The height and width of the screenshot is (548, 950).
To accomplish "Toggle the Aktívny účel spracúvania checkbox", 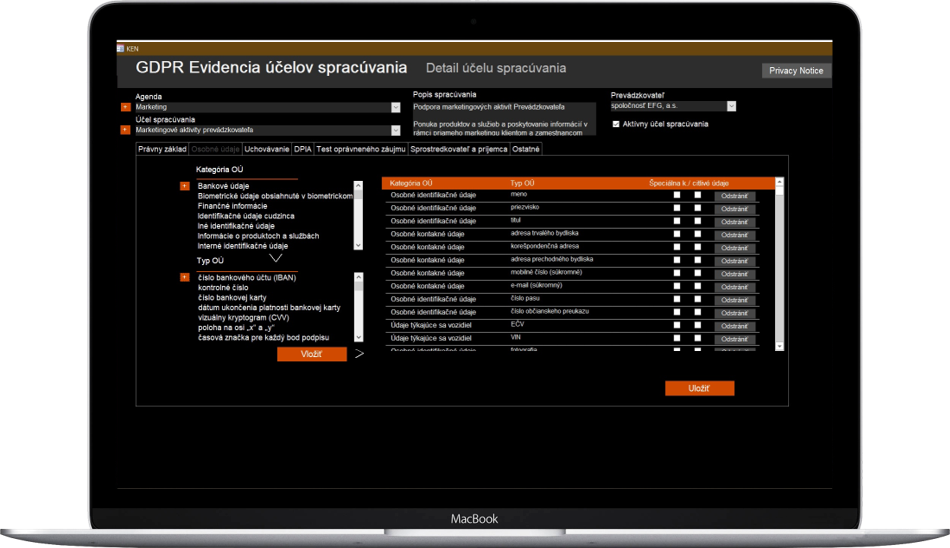I will 616,124.
